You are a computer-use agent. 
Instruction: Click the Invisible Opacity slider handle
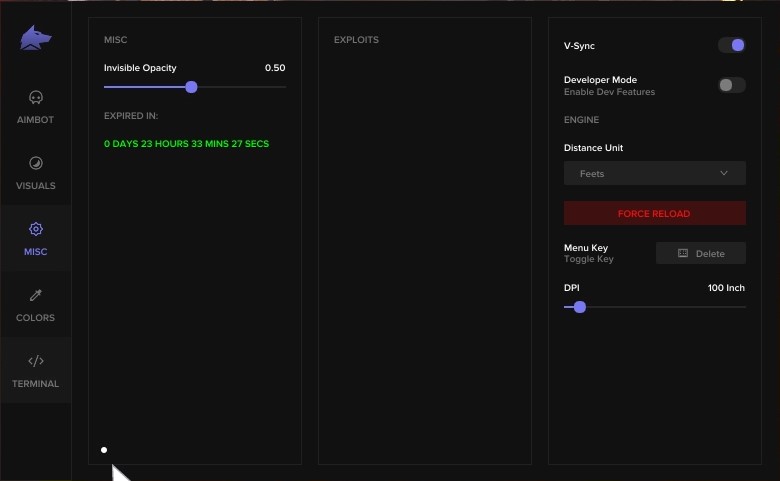point(191,87)
